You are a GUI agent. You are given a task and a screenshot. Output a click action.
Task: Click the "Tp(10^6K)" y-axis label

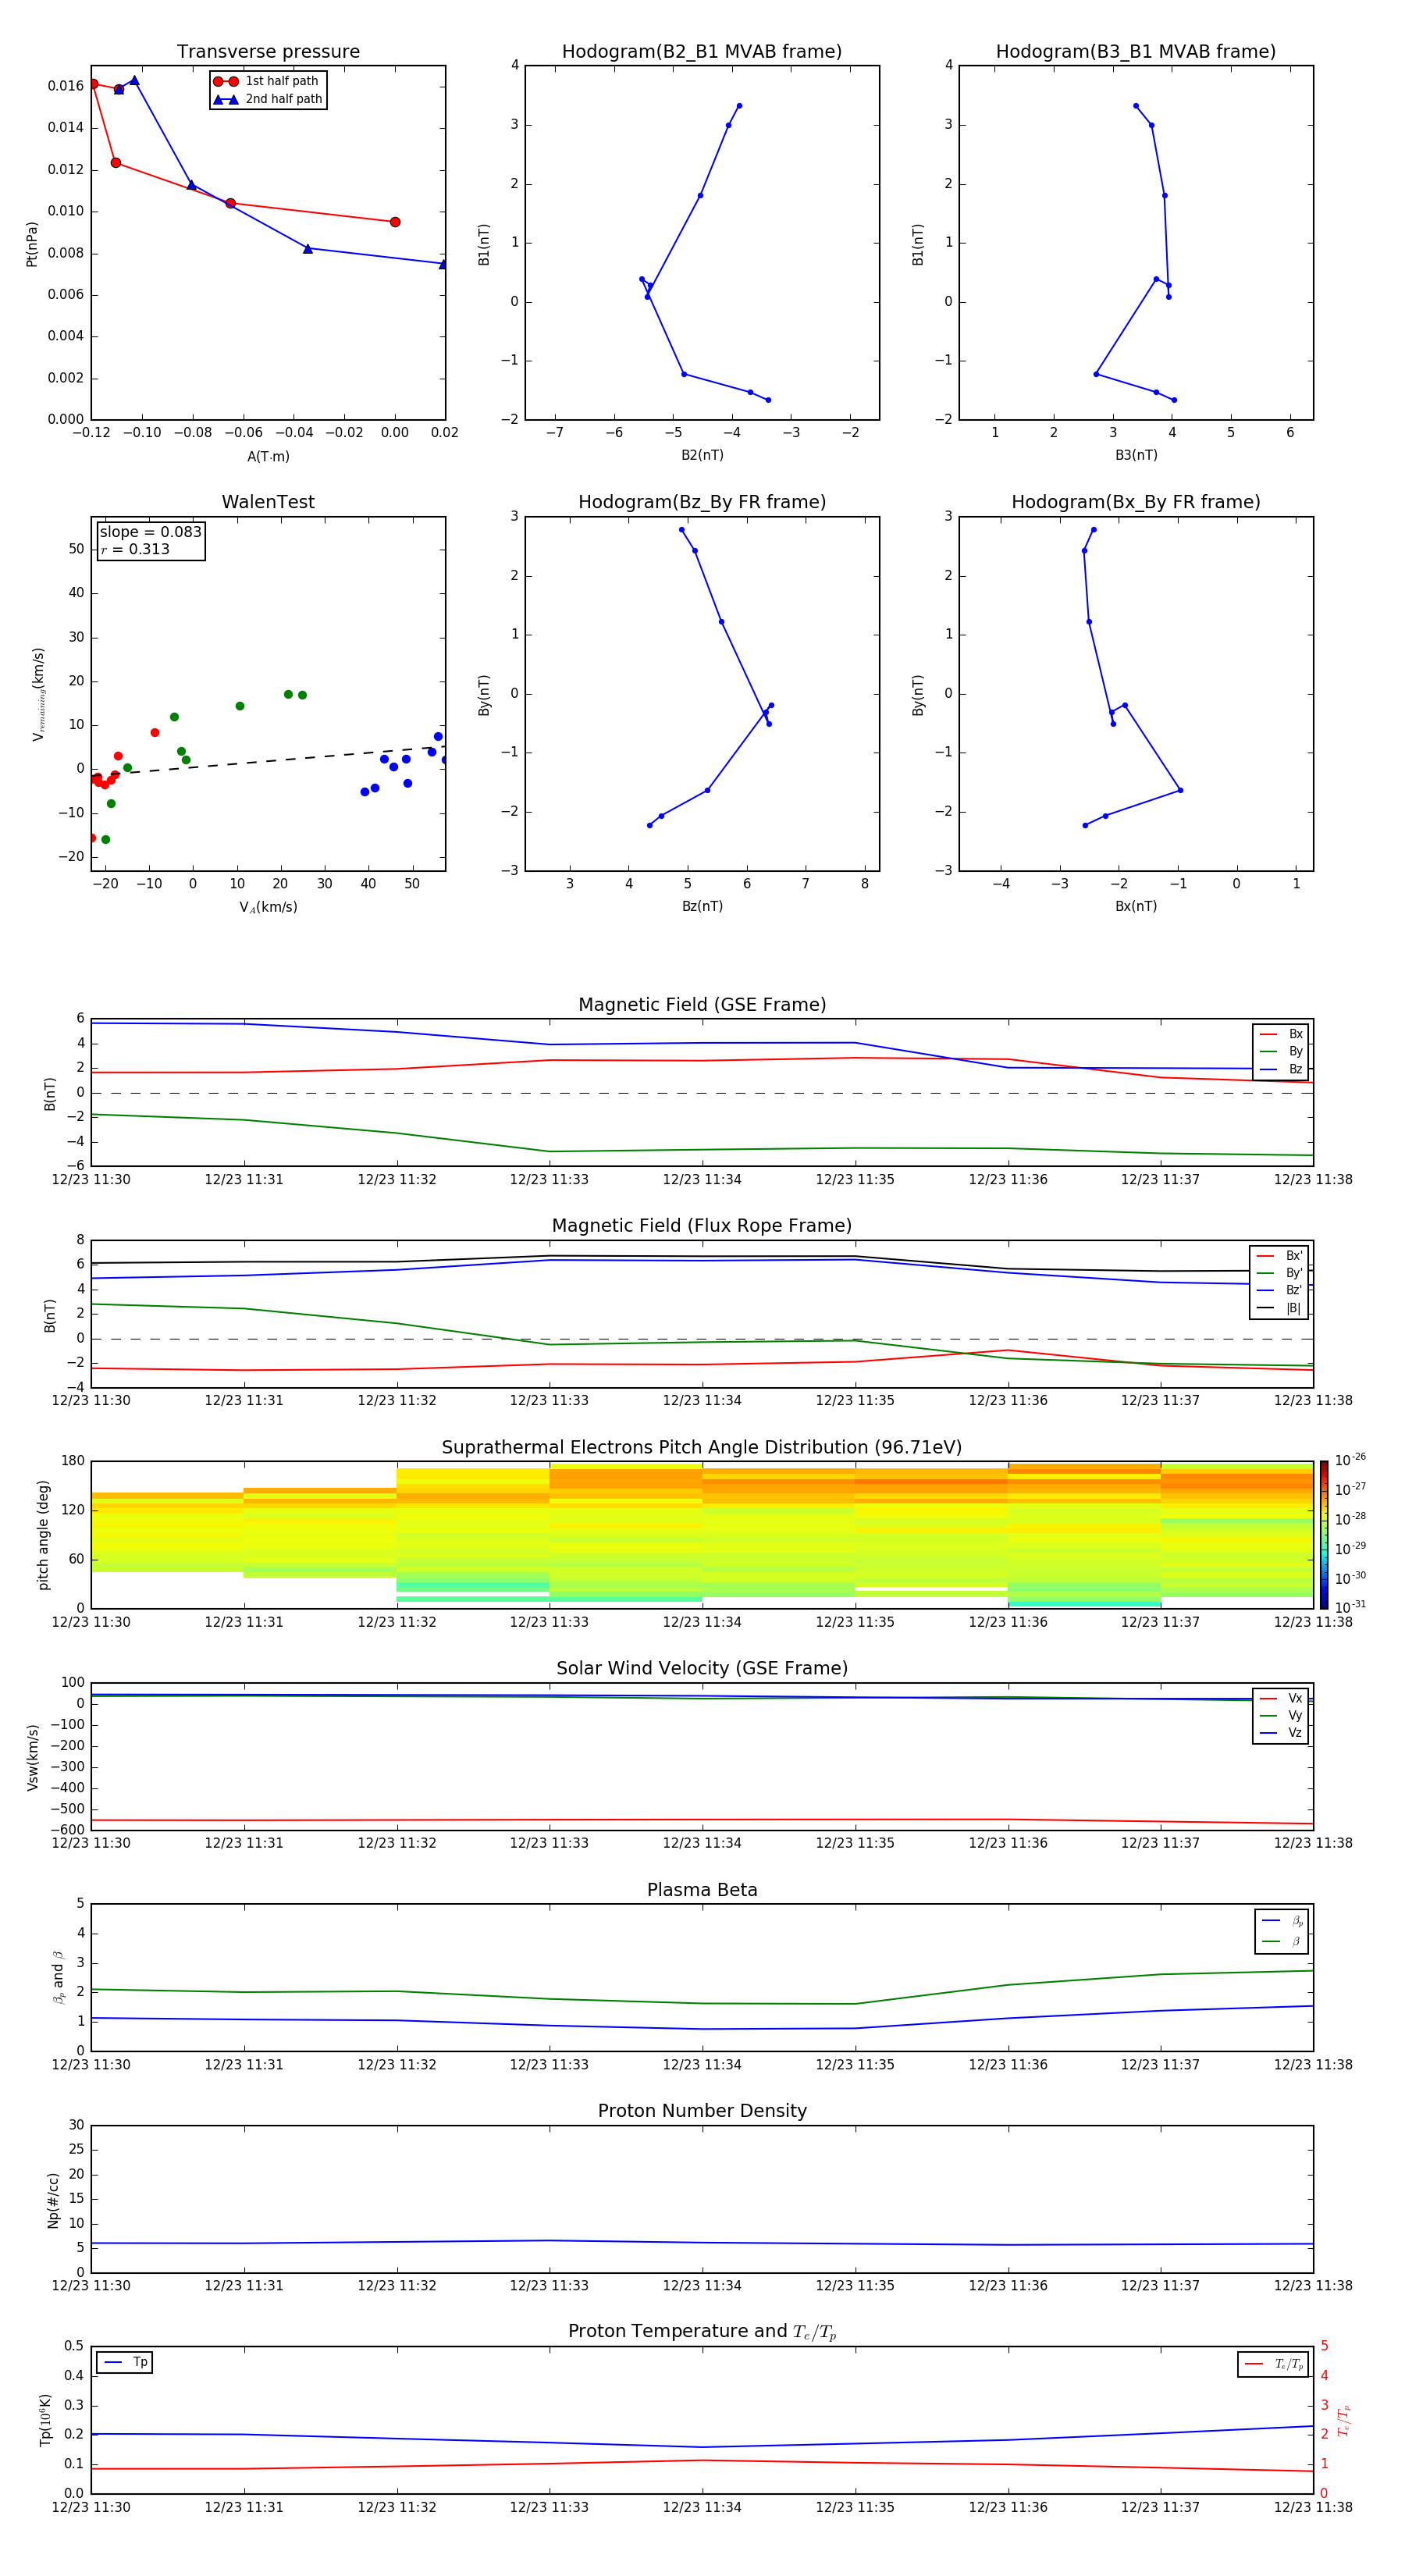(x=45, y=2420)
